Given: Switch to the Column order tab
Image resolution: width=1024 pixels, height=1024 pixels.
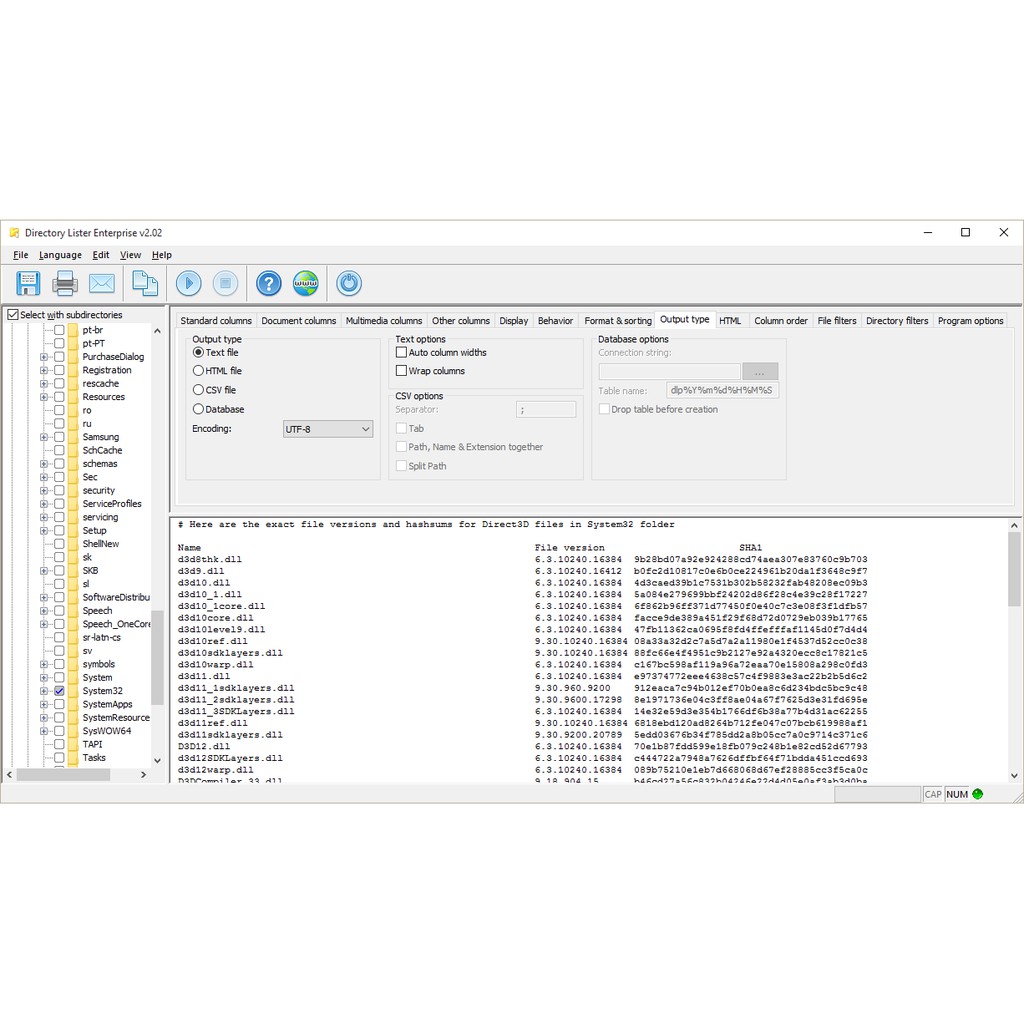Looking at the screenshot, I should [780, 321].
